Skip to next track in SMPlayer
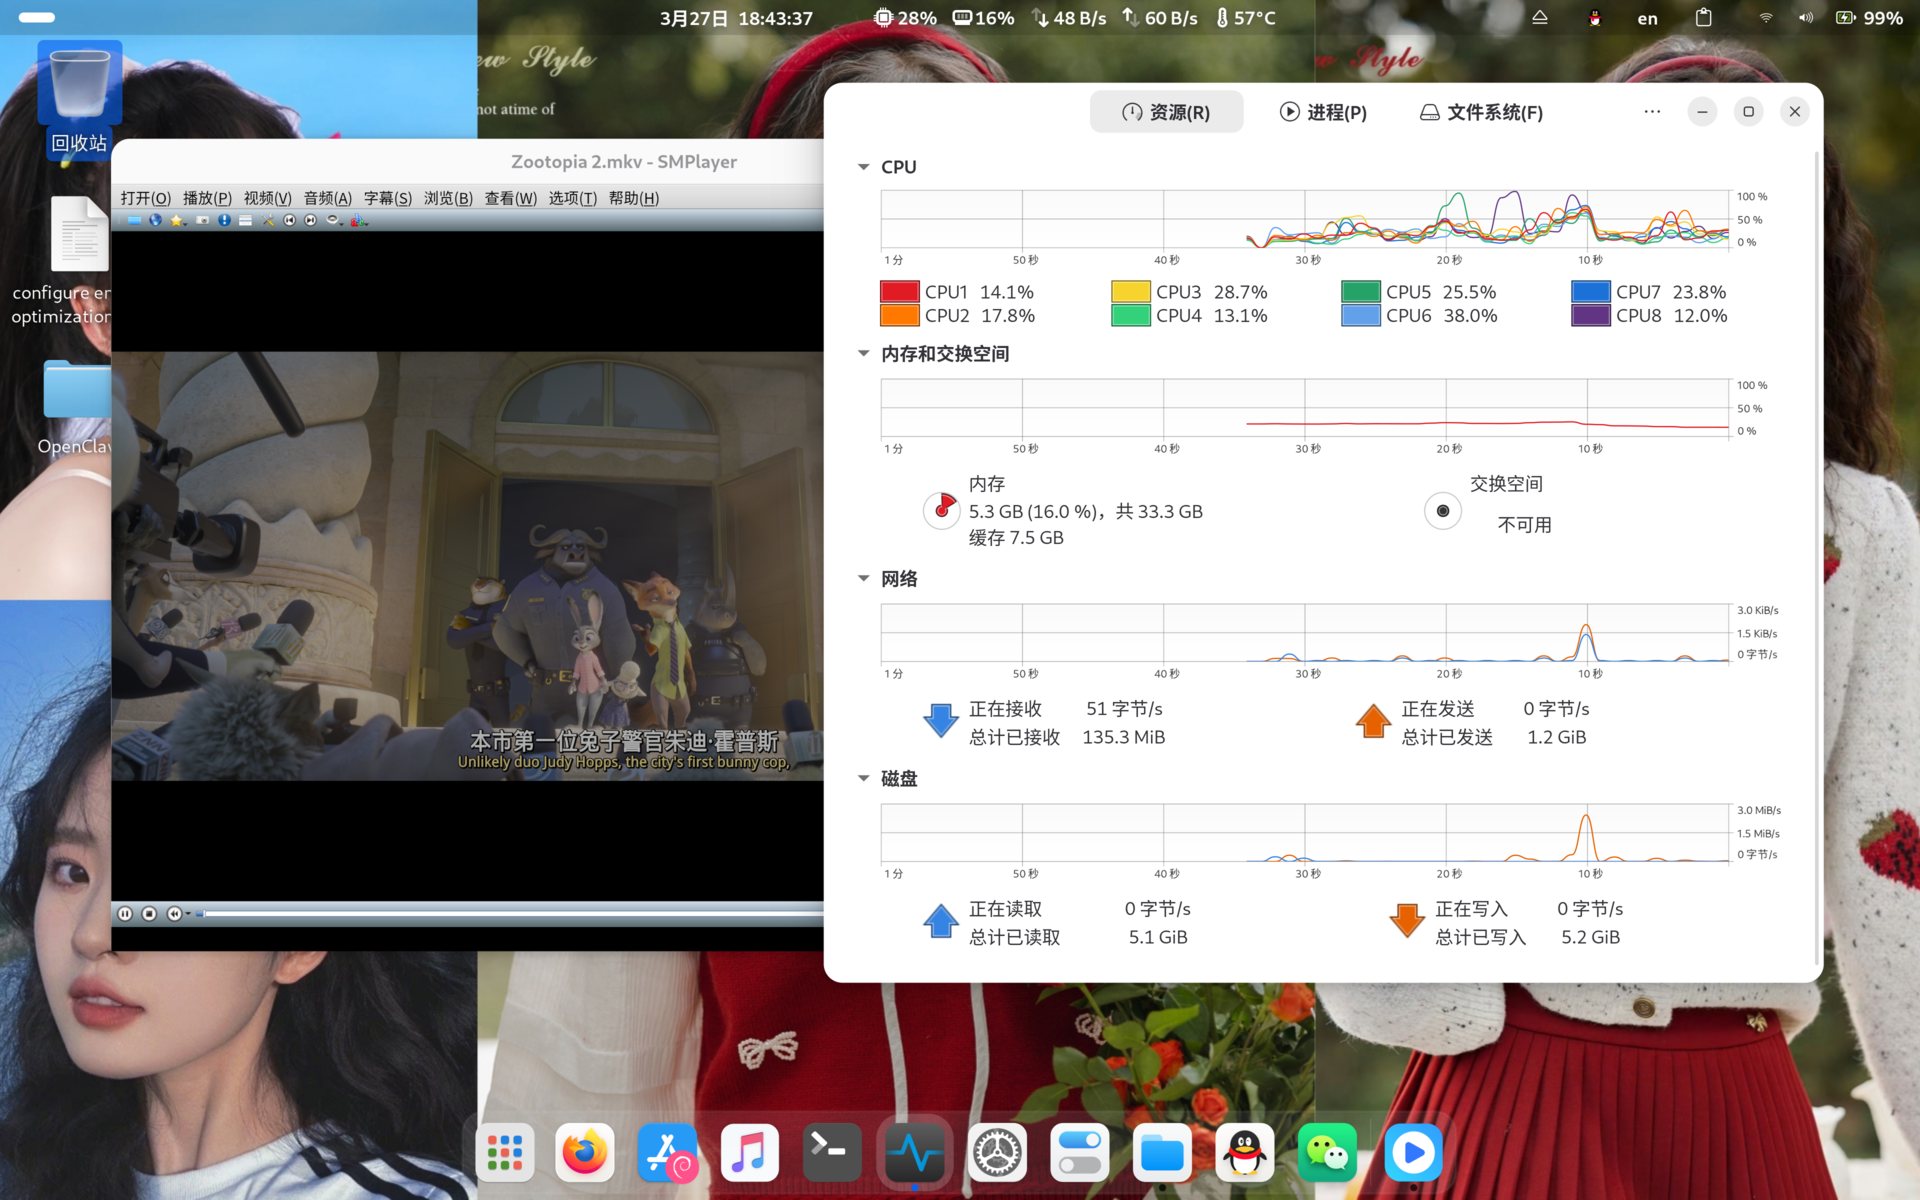The image size is (1920, 1200). (311, 220)
